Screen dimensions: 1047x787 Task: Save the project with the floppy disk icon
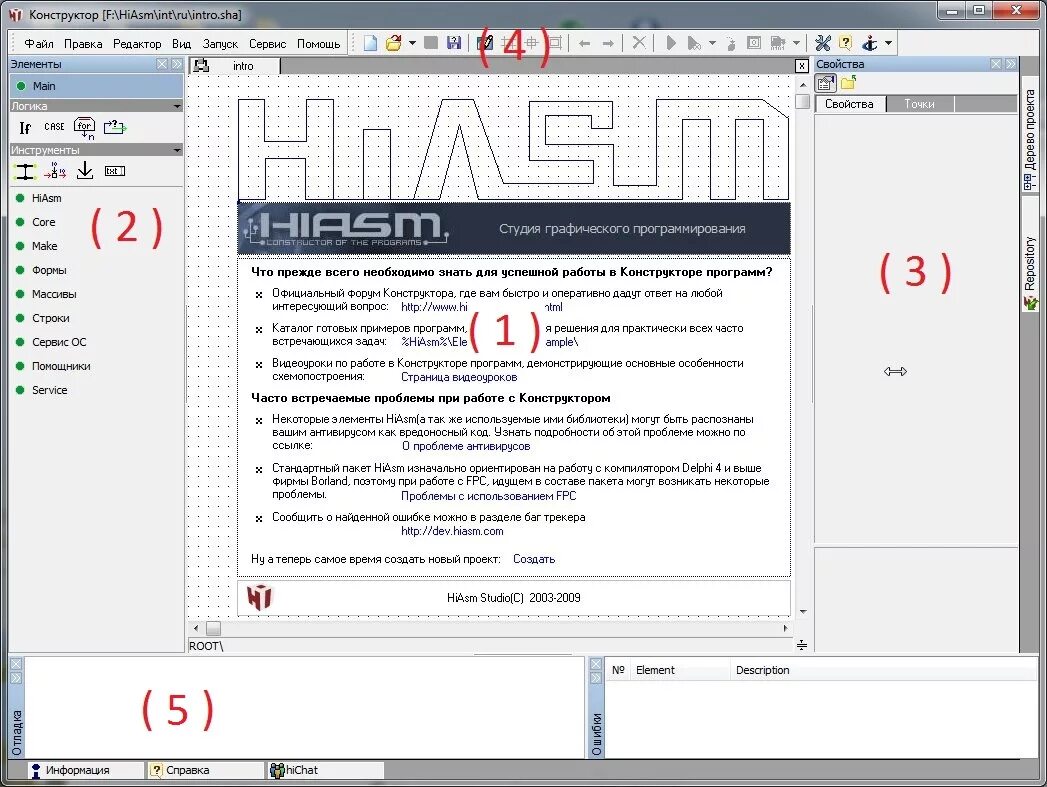tap(454, 43)
